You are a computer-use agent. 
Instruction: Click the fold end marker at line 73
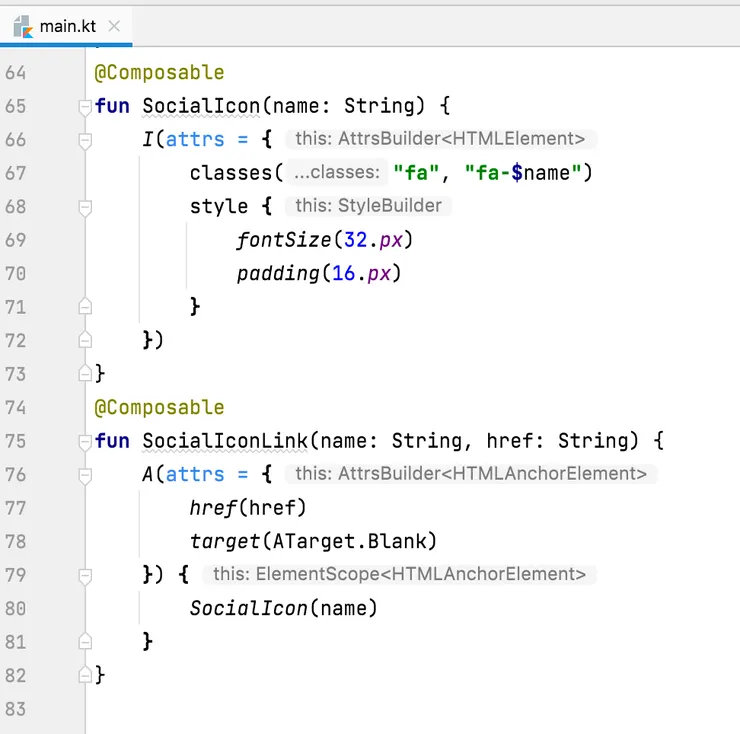(85, 374)
